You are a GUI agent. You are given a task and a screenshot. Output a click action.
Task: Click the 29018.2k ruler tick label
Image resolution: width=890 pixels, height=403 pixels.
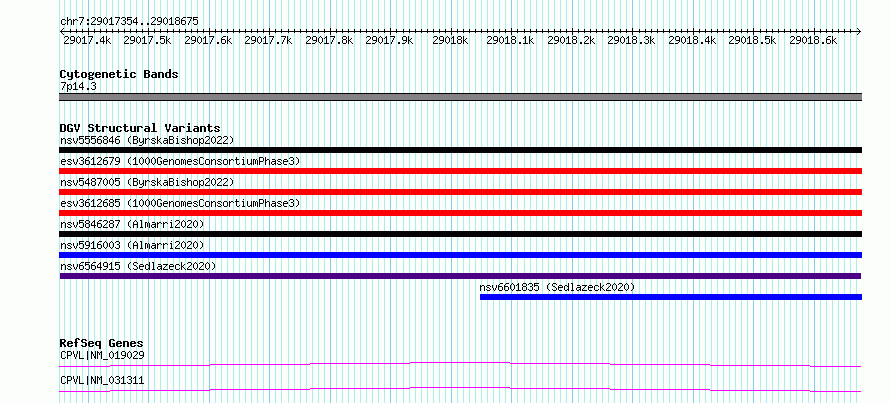click(x=571, y=40)
